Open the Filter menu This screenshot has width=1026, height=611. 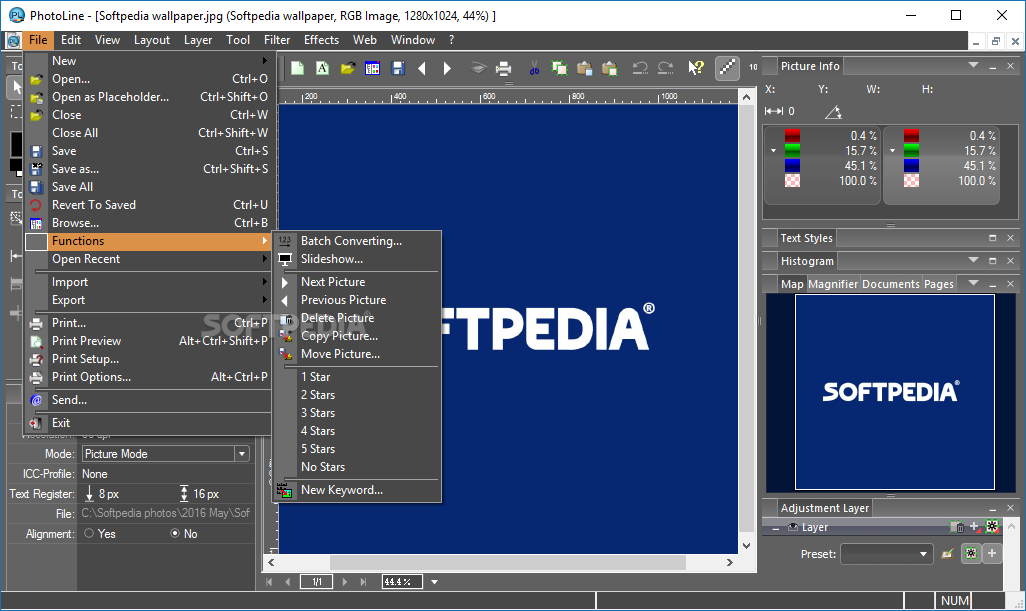point(277,40)
